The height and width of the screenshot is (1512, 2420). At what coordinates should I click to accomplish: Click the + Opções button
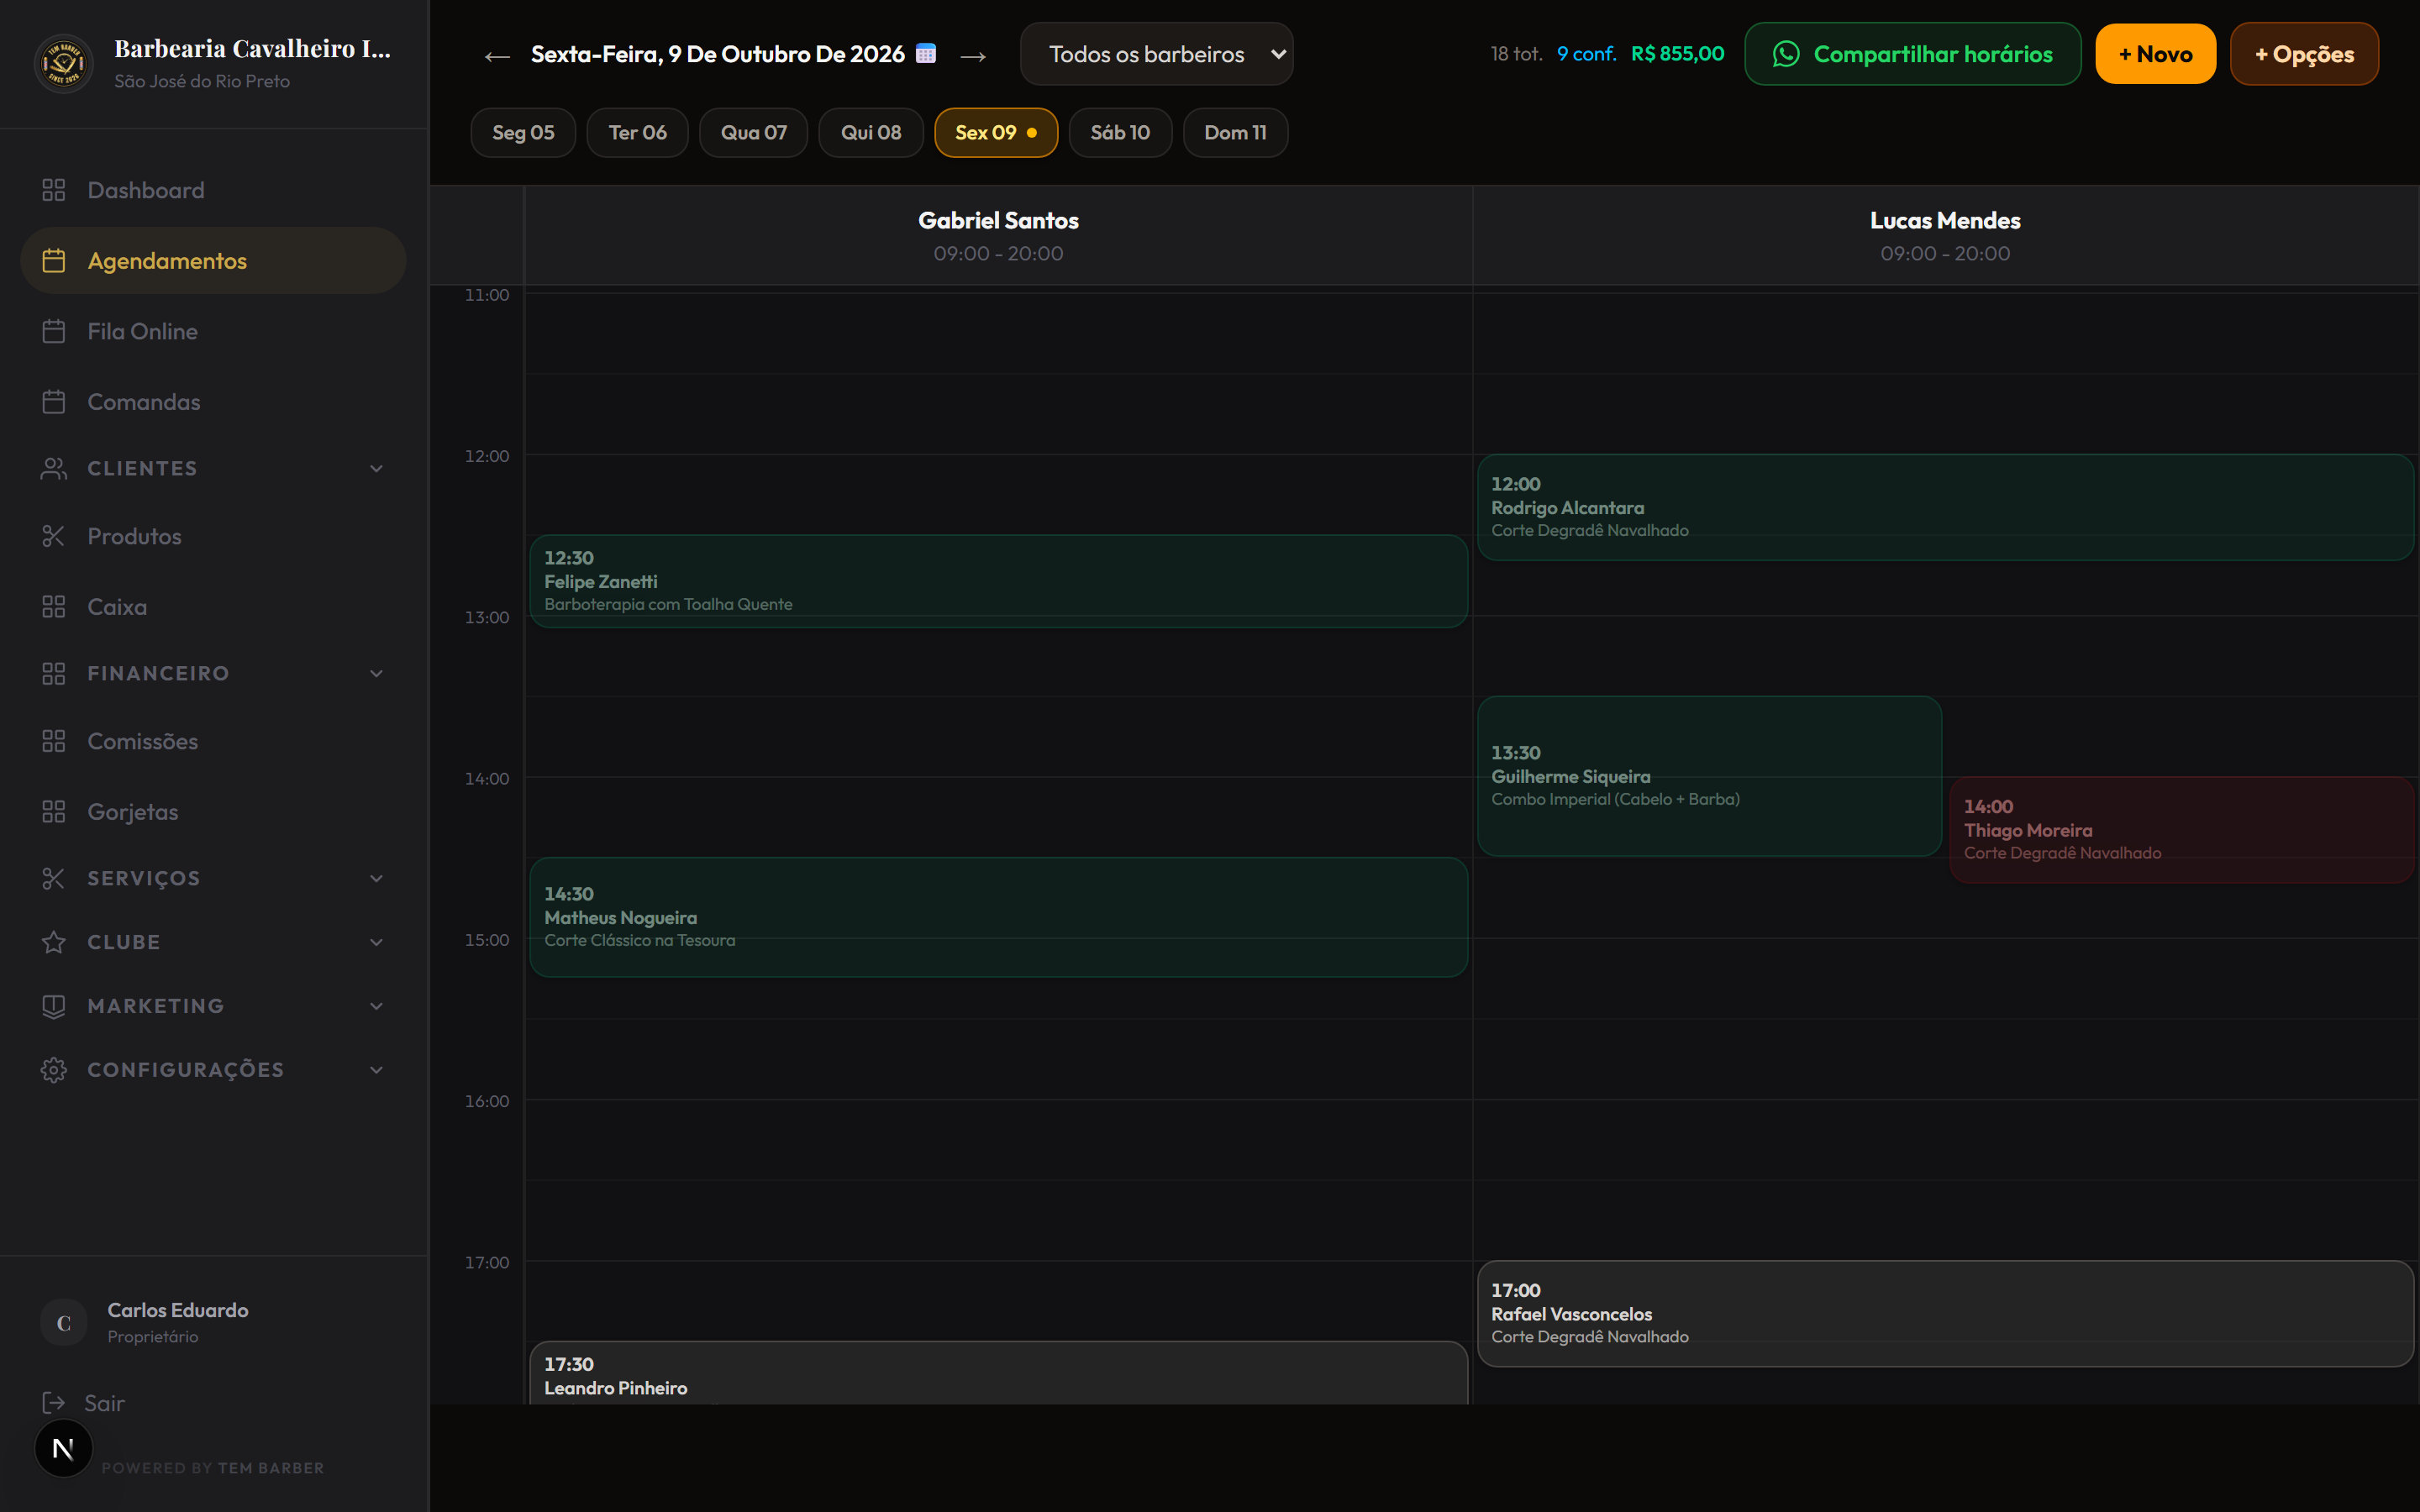click(x=2304, y=54)
